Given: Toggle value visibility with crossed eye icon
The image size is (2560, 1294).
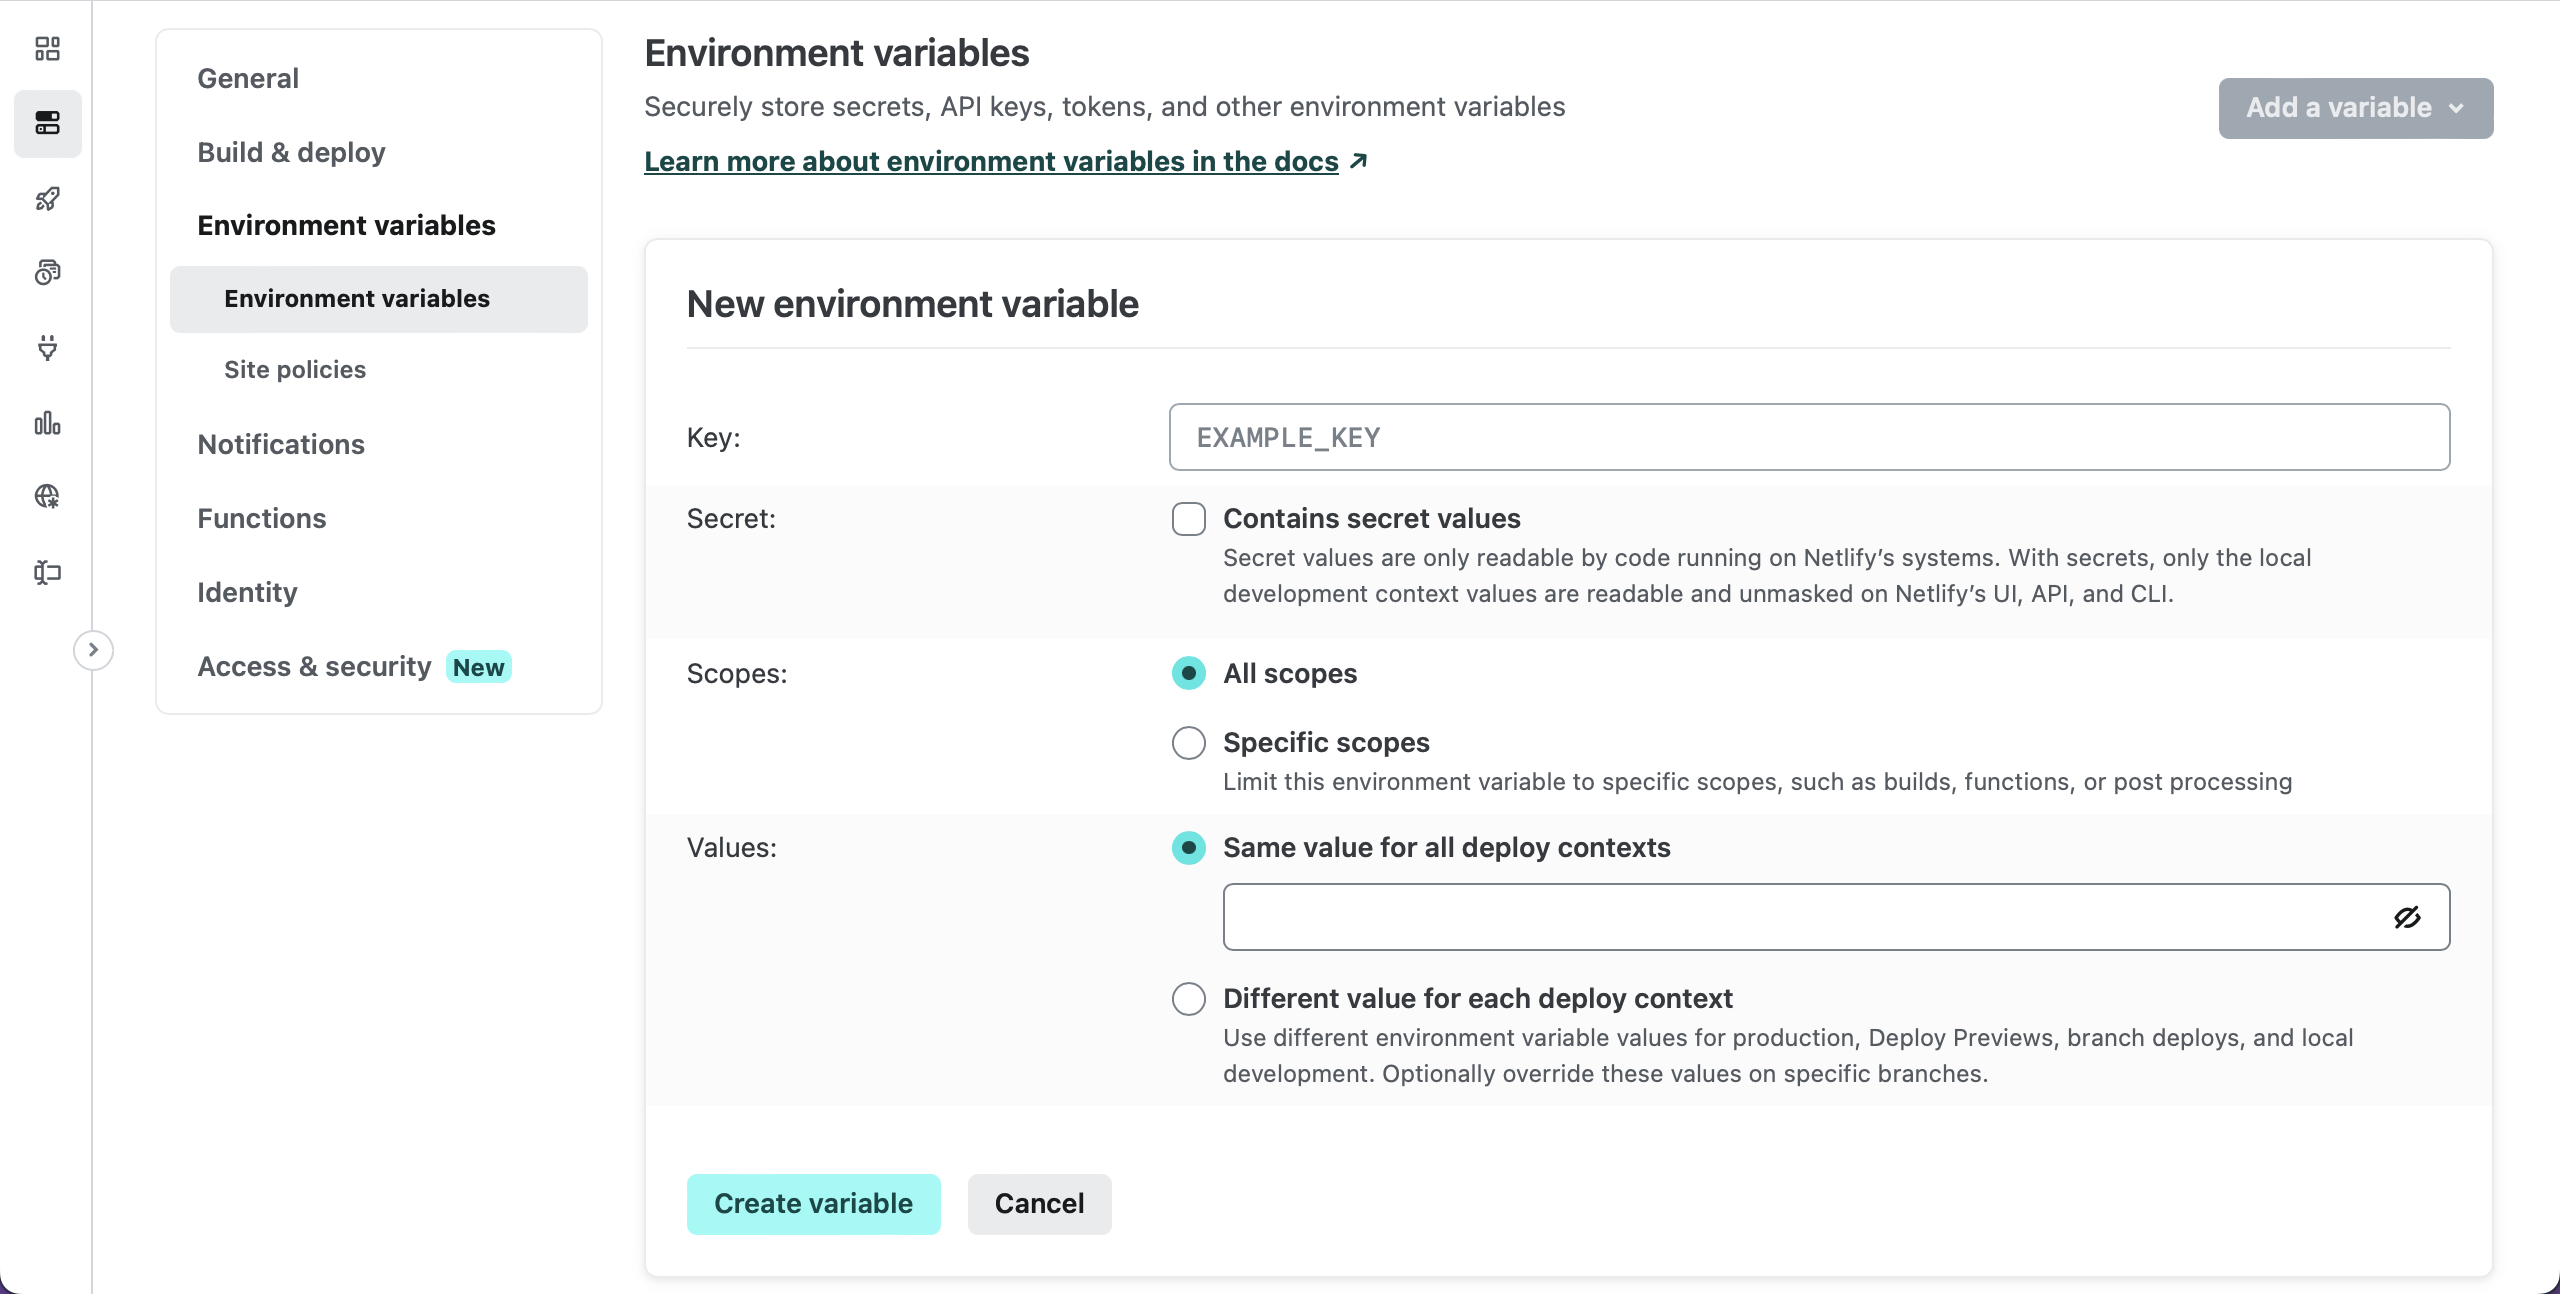Looking at the screenshot, I should 2407,917.
